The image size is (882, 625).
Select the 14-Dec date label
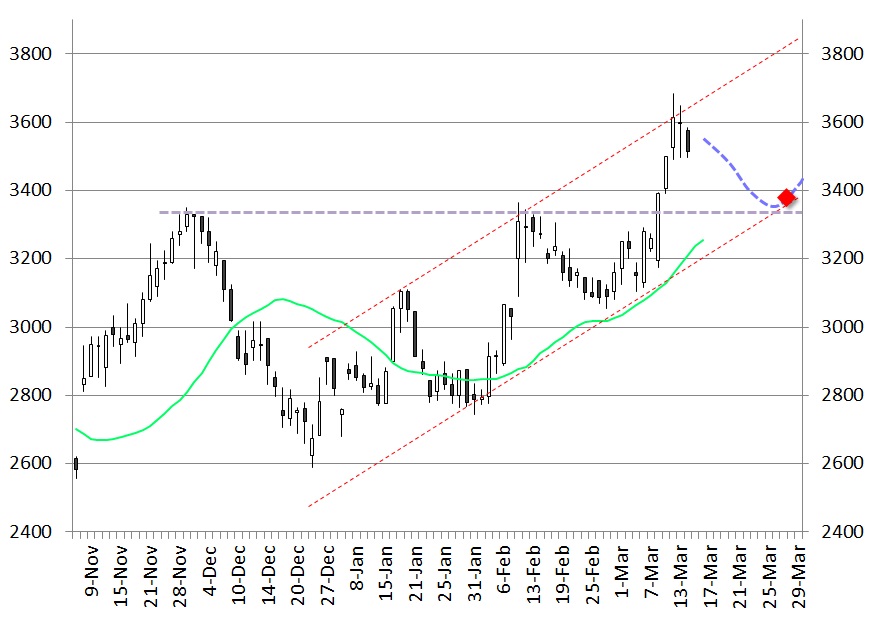coord(268,574)
